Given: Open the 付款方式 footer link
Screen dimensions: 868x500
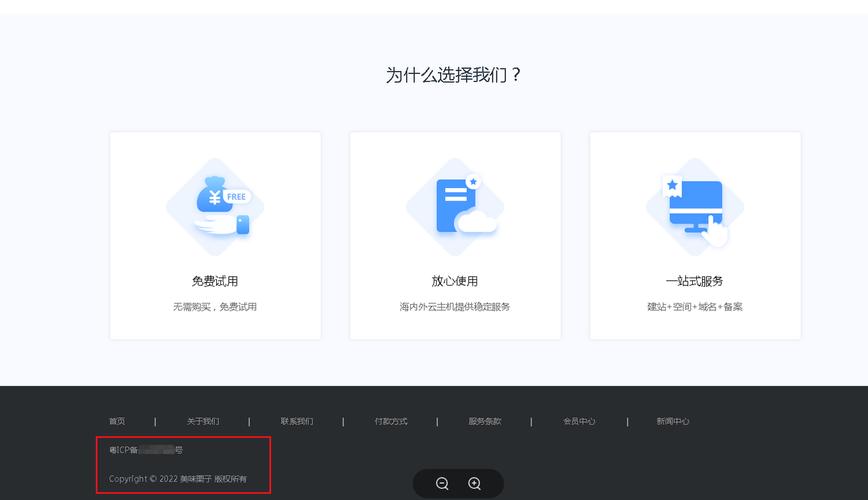Looking at the screenshot, I should point(391,421).
